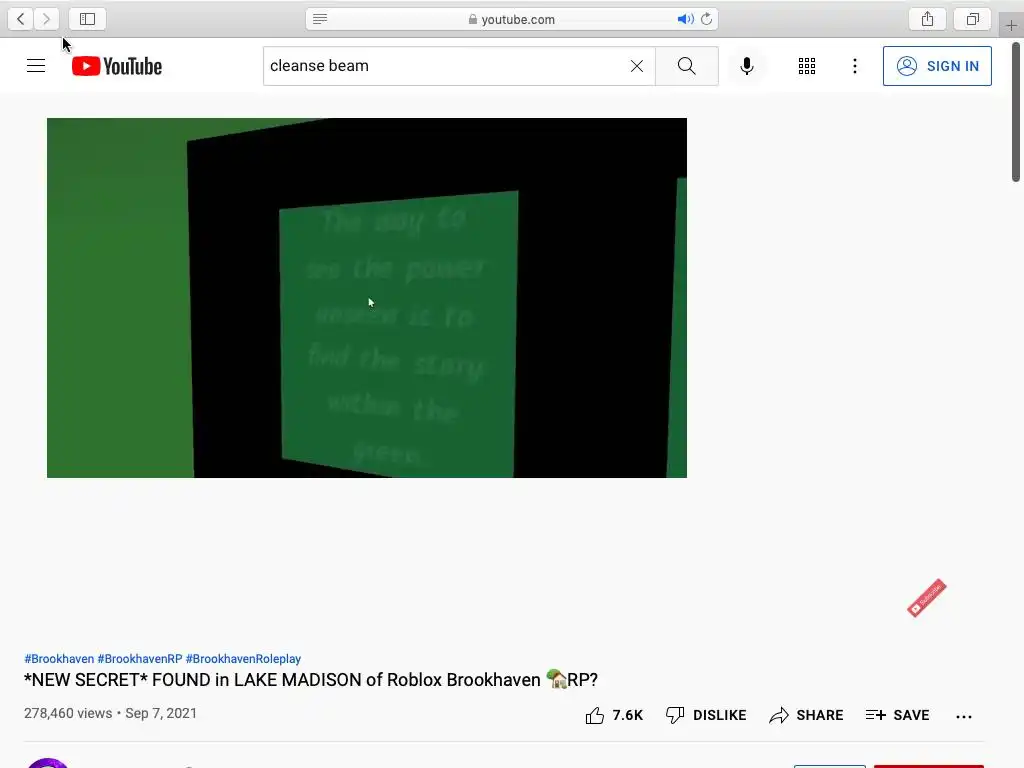Like the video with thumbs up
Image resolution: width=1024 pixels, height=768 pixels.
click(x=614, y=716)
